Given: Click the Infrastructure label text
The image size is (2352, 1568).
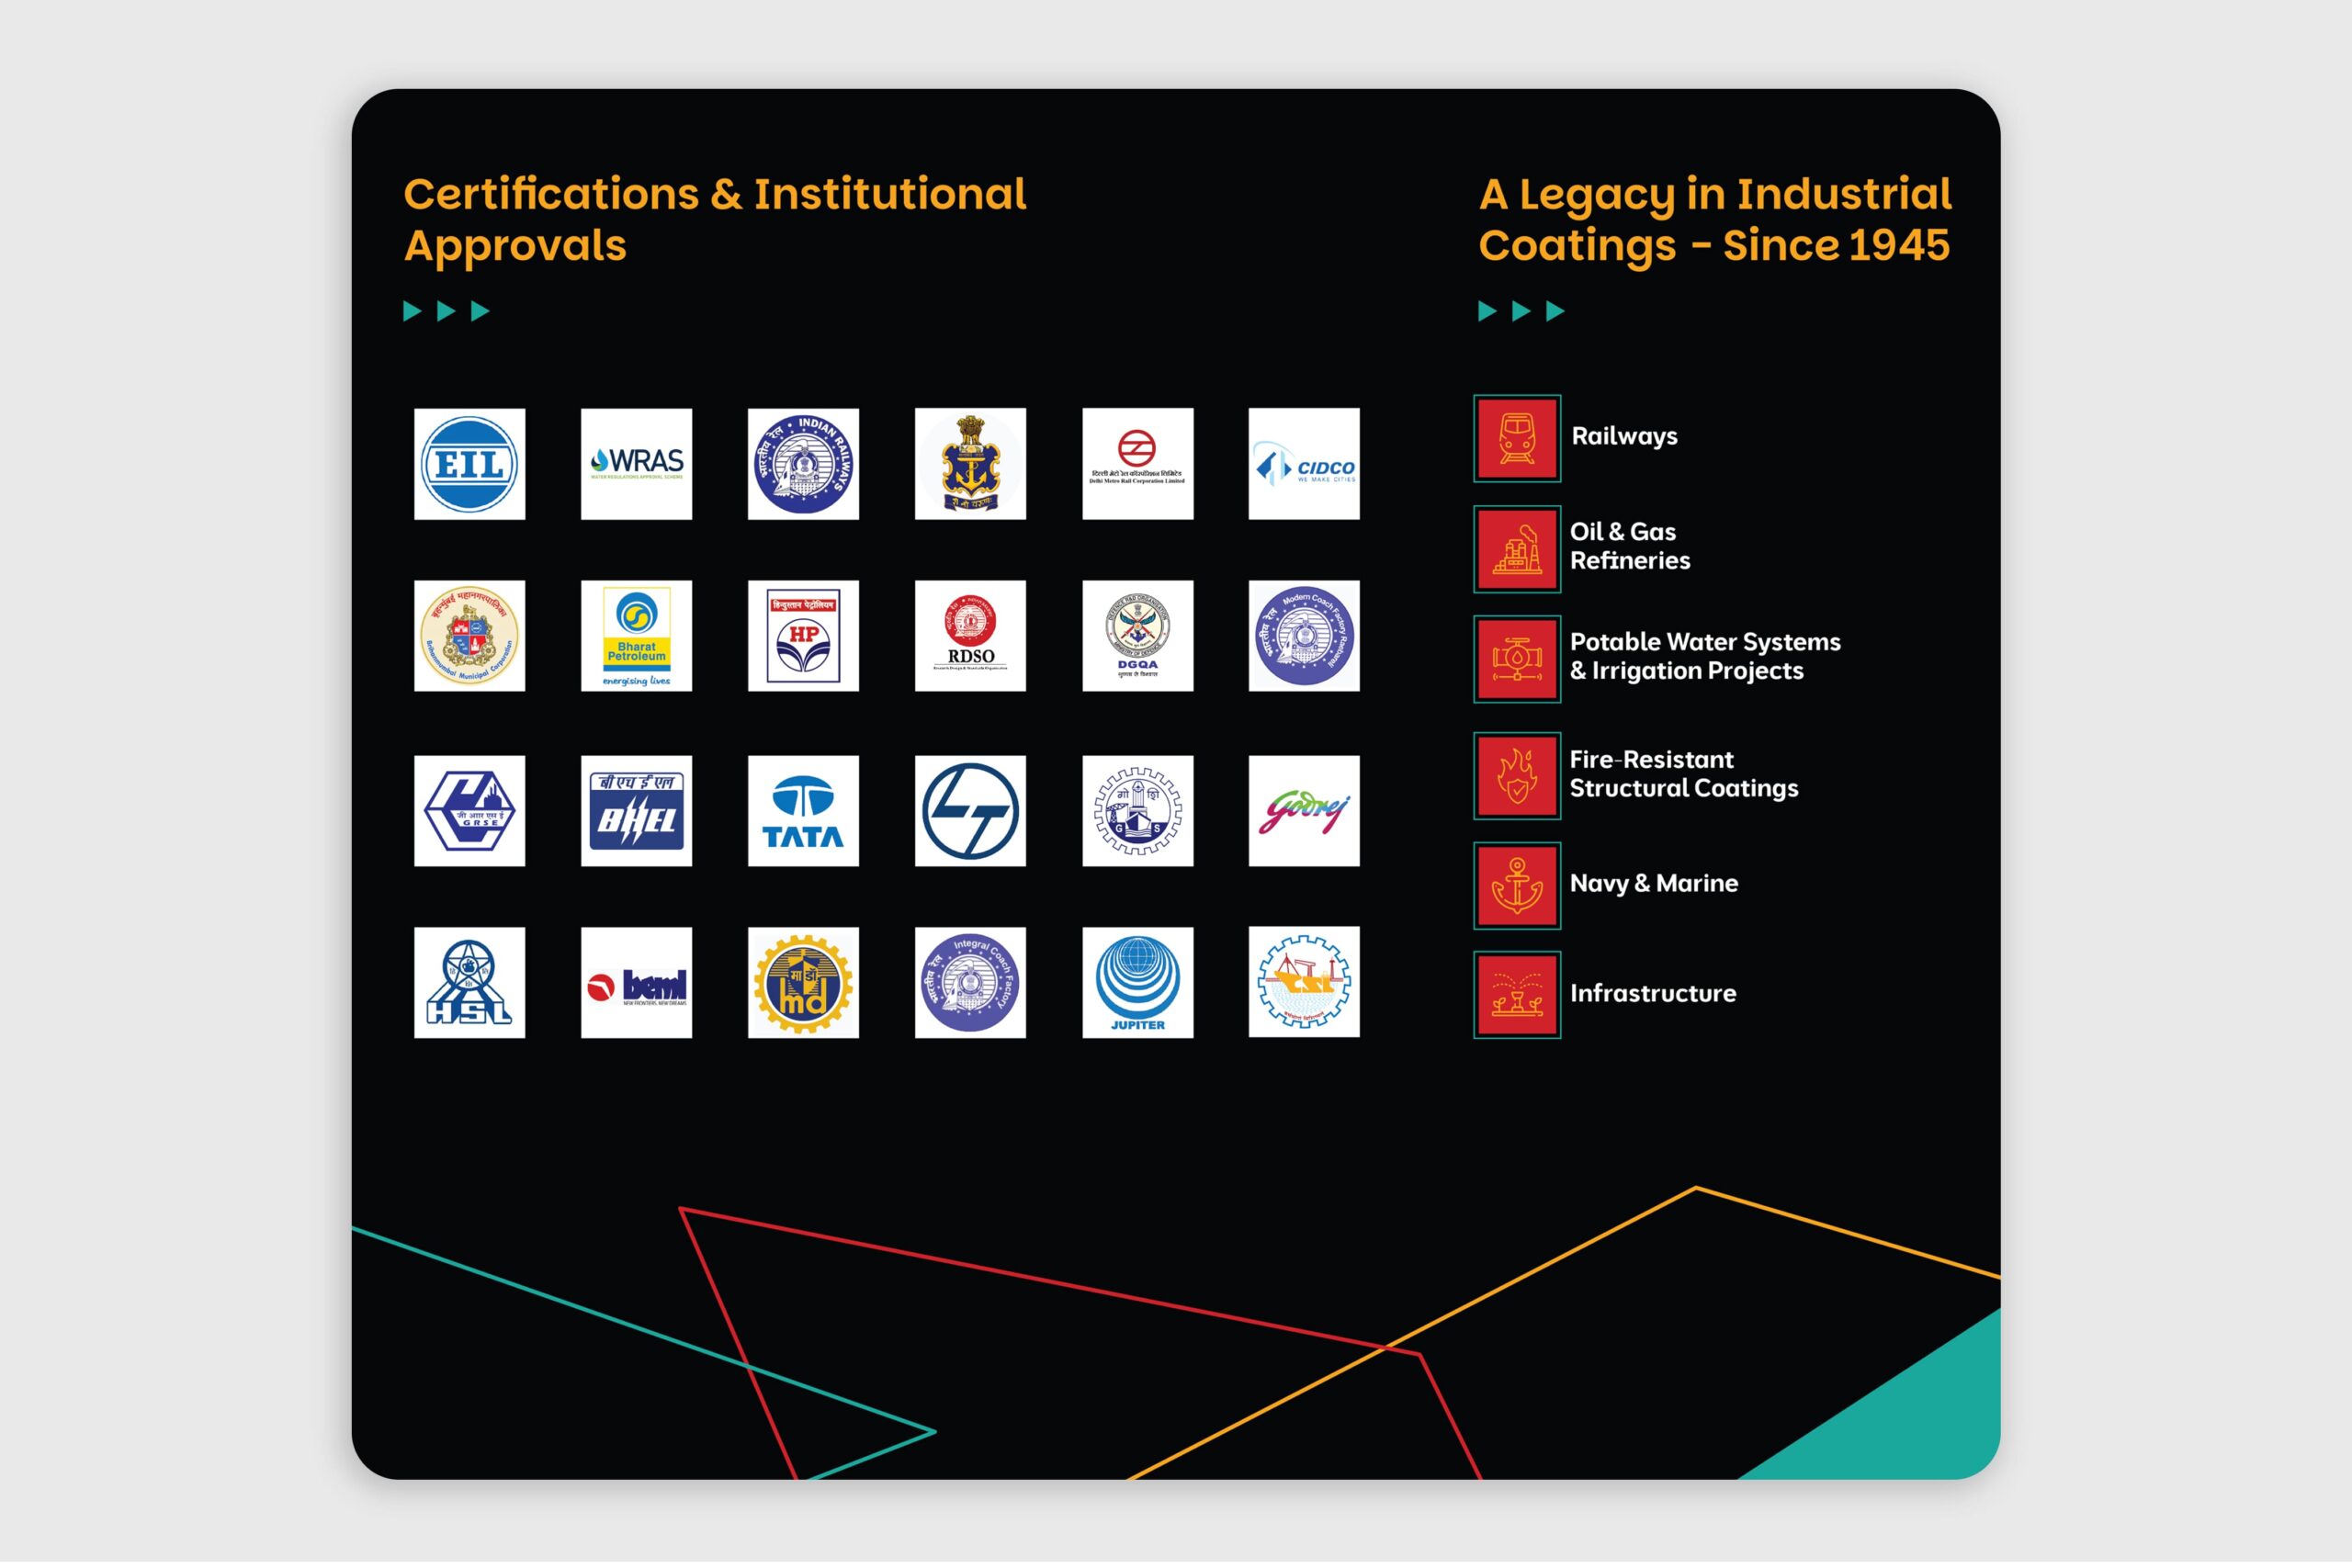Looking at the screenshot, I should (x=1652, y=993).
